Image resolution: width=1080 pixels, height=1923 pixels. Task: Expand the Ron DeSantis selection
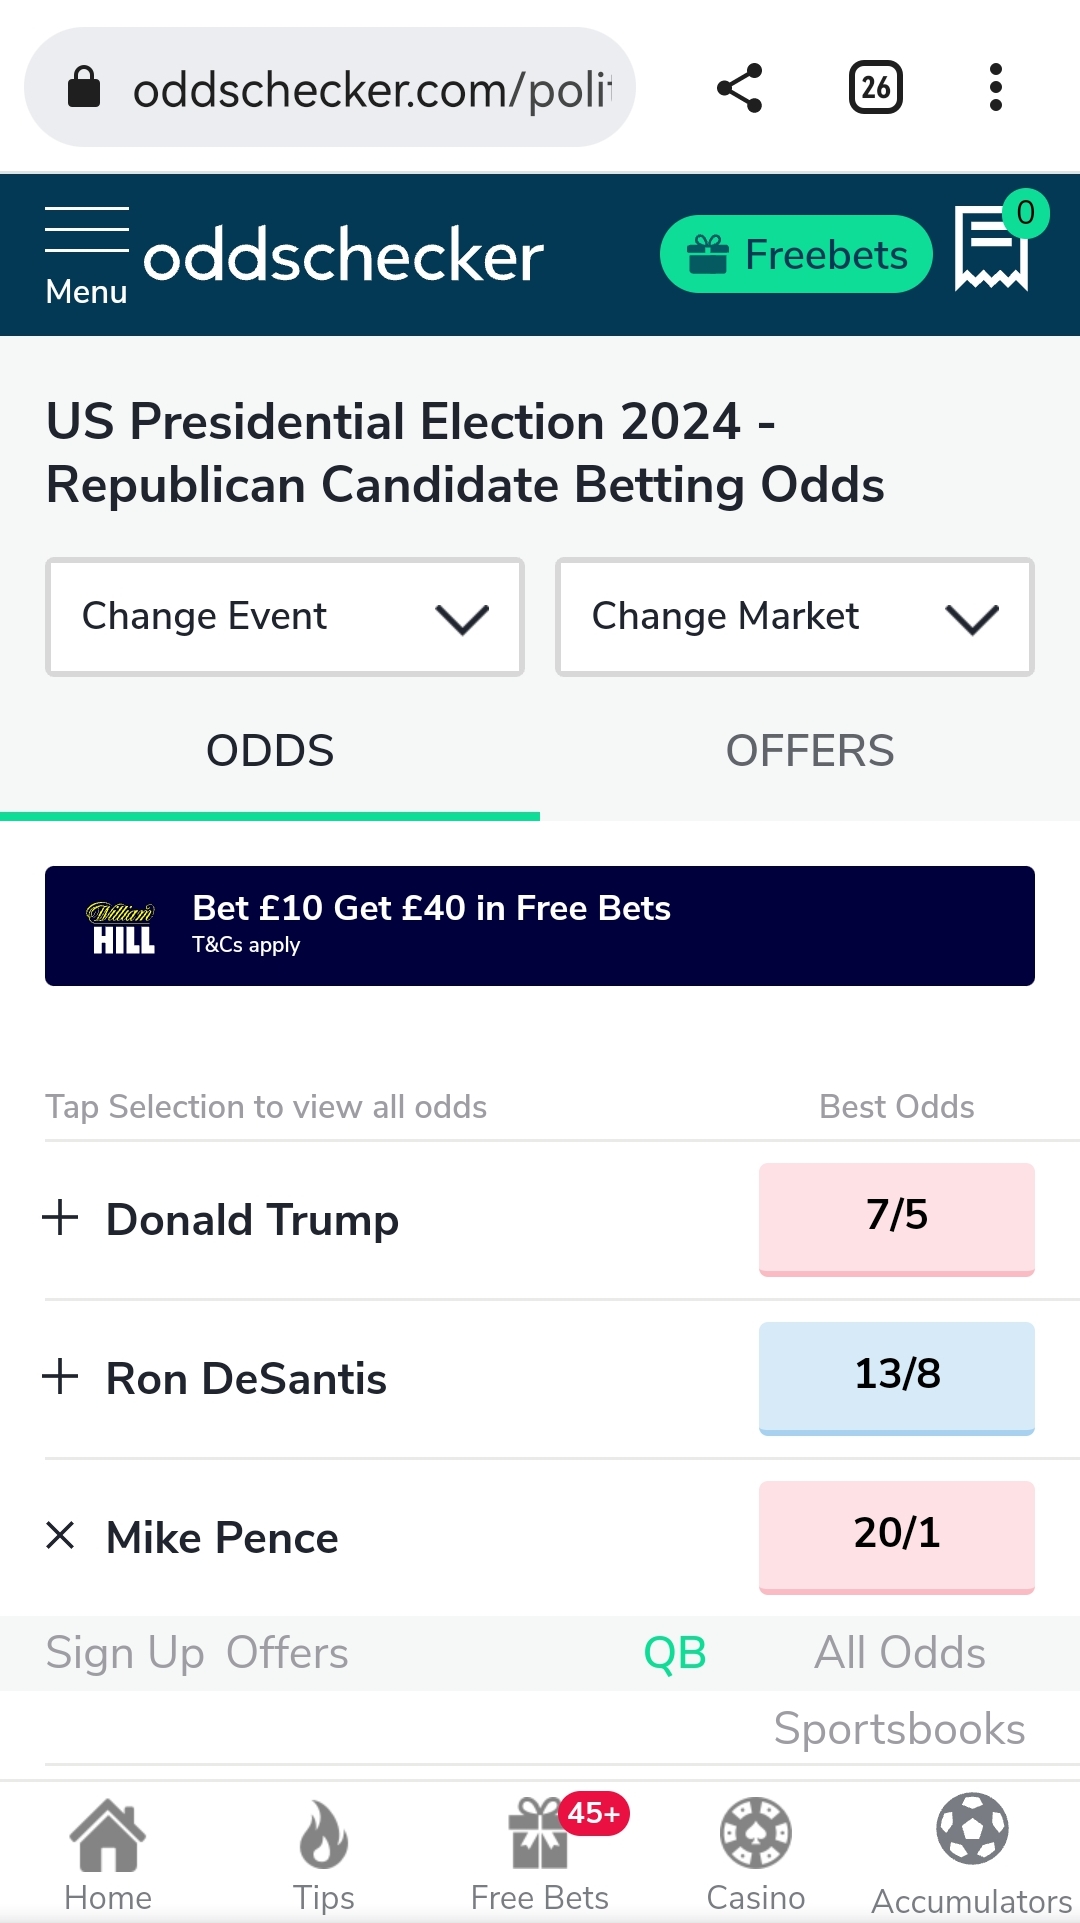pyautogui.click(x=60, y=1377)
